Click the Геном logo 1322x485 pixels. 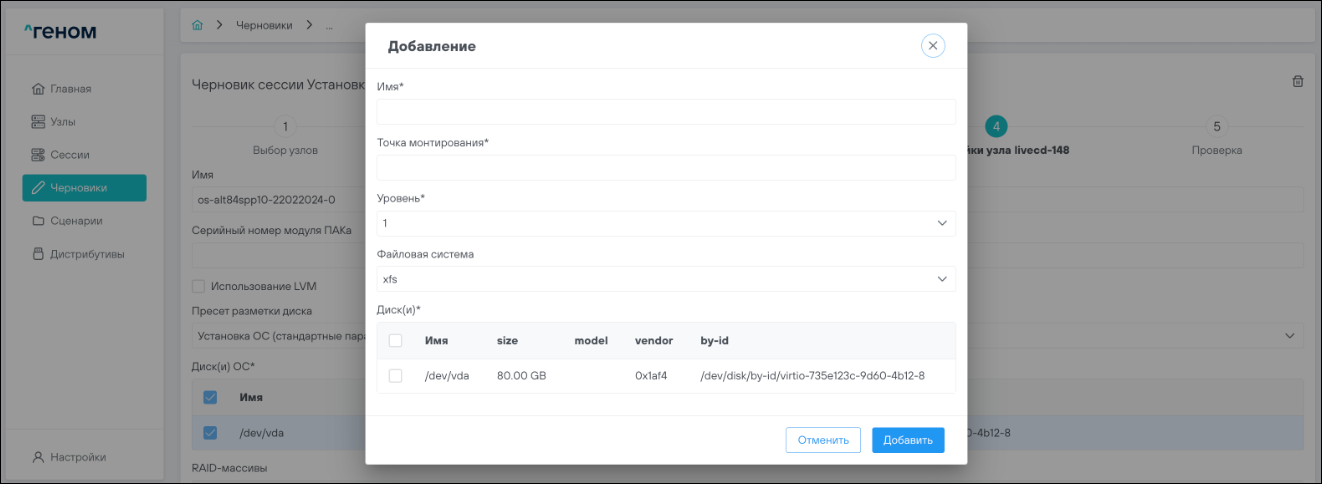(60, 32)
